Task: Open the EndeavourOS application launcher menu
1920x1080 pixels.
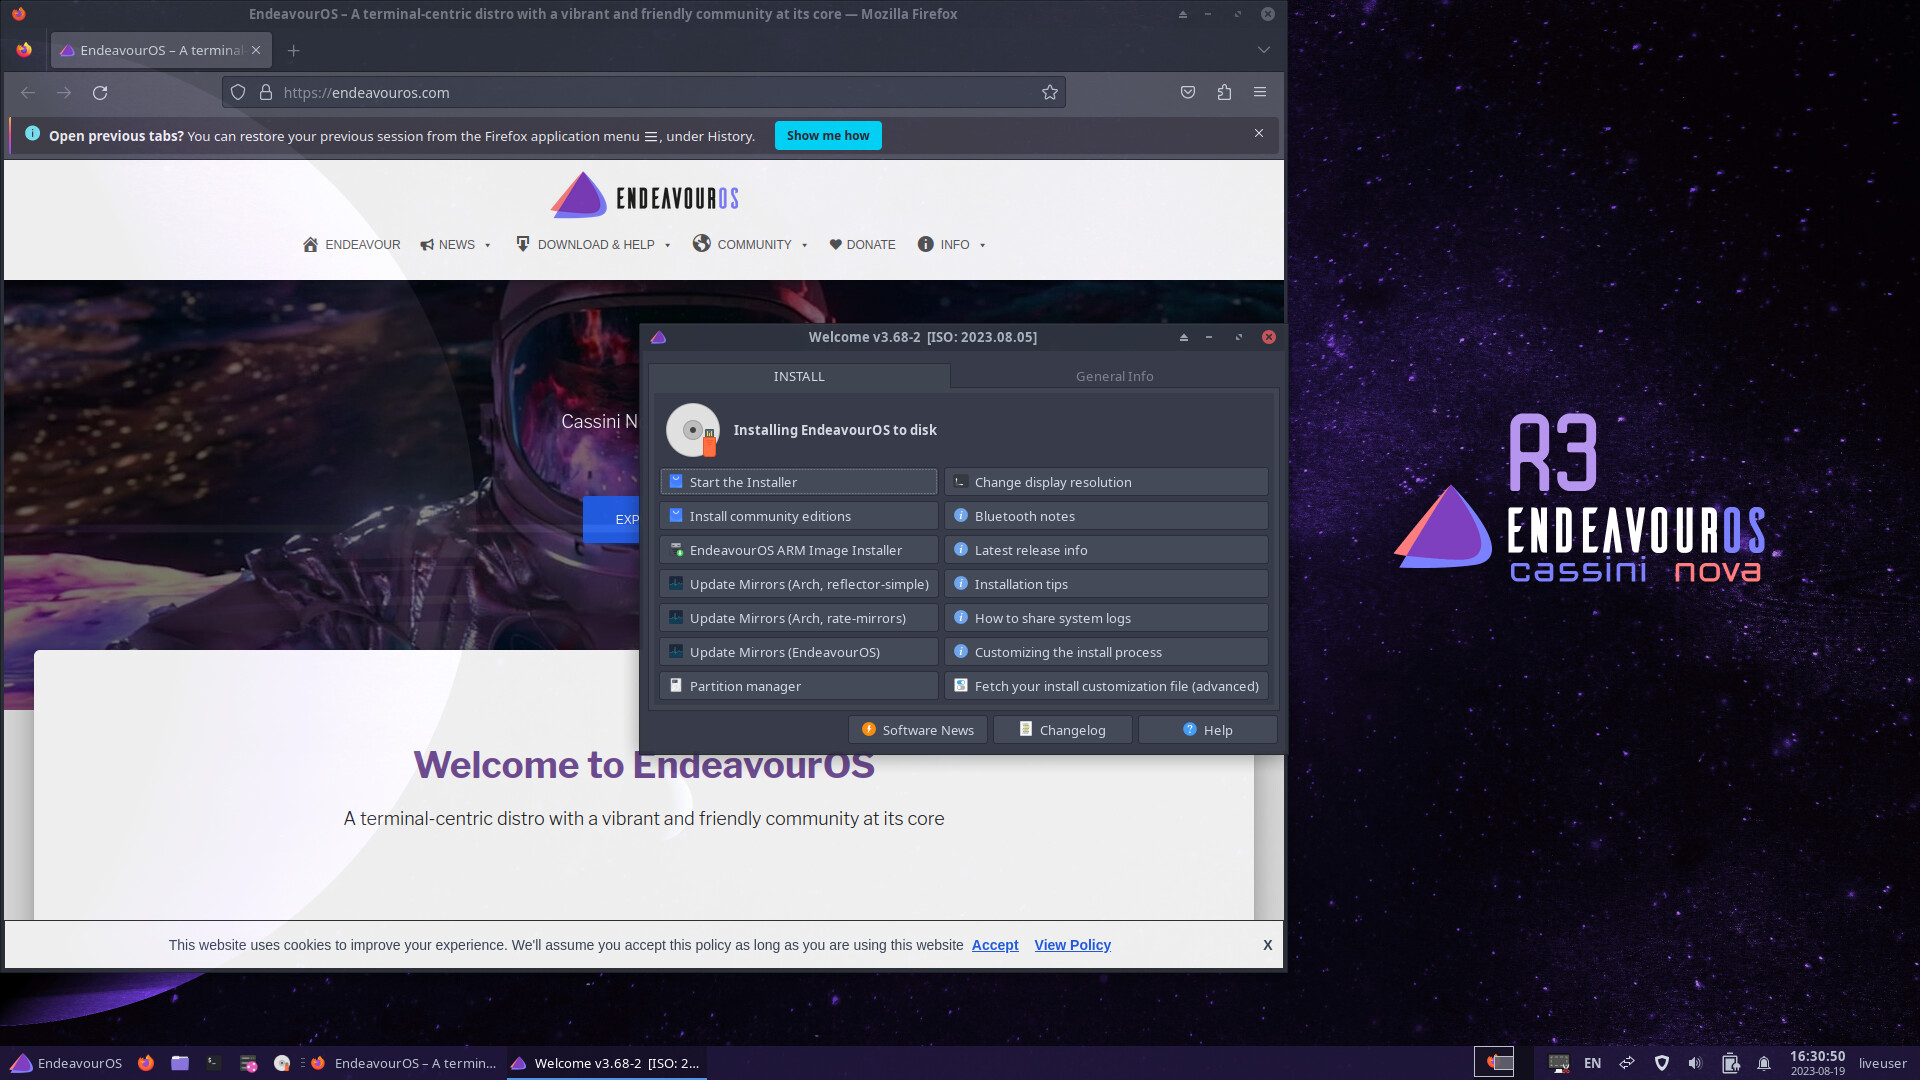Action: tap(66, 1063)
